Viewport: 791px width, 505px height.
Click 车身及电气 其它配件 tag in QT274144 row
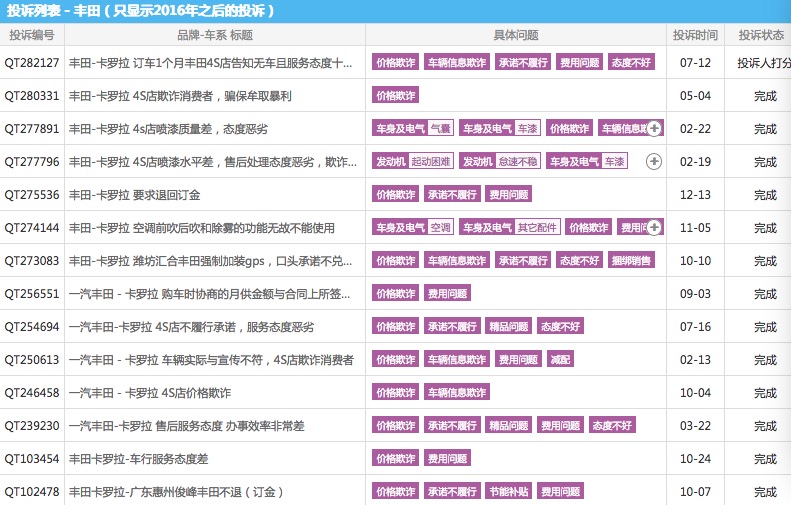(510, 228)
